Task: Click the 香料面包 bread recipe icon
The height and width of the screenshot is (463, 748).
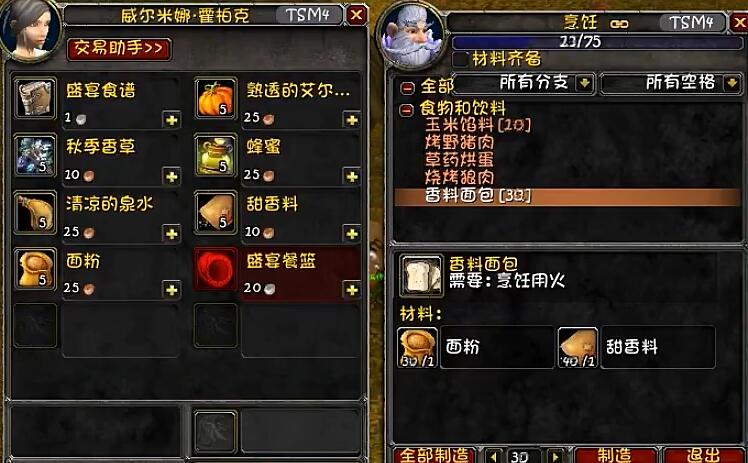Action: pos(421,276)
